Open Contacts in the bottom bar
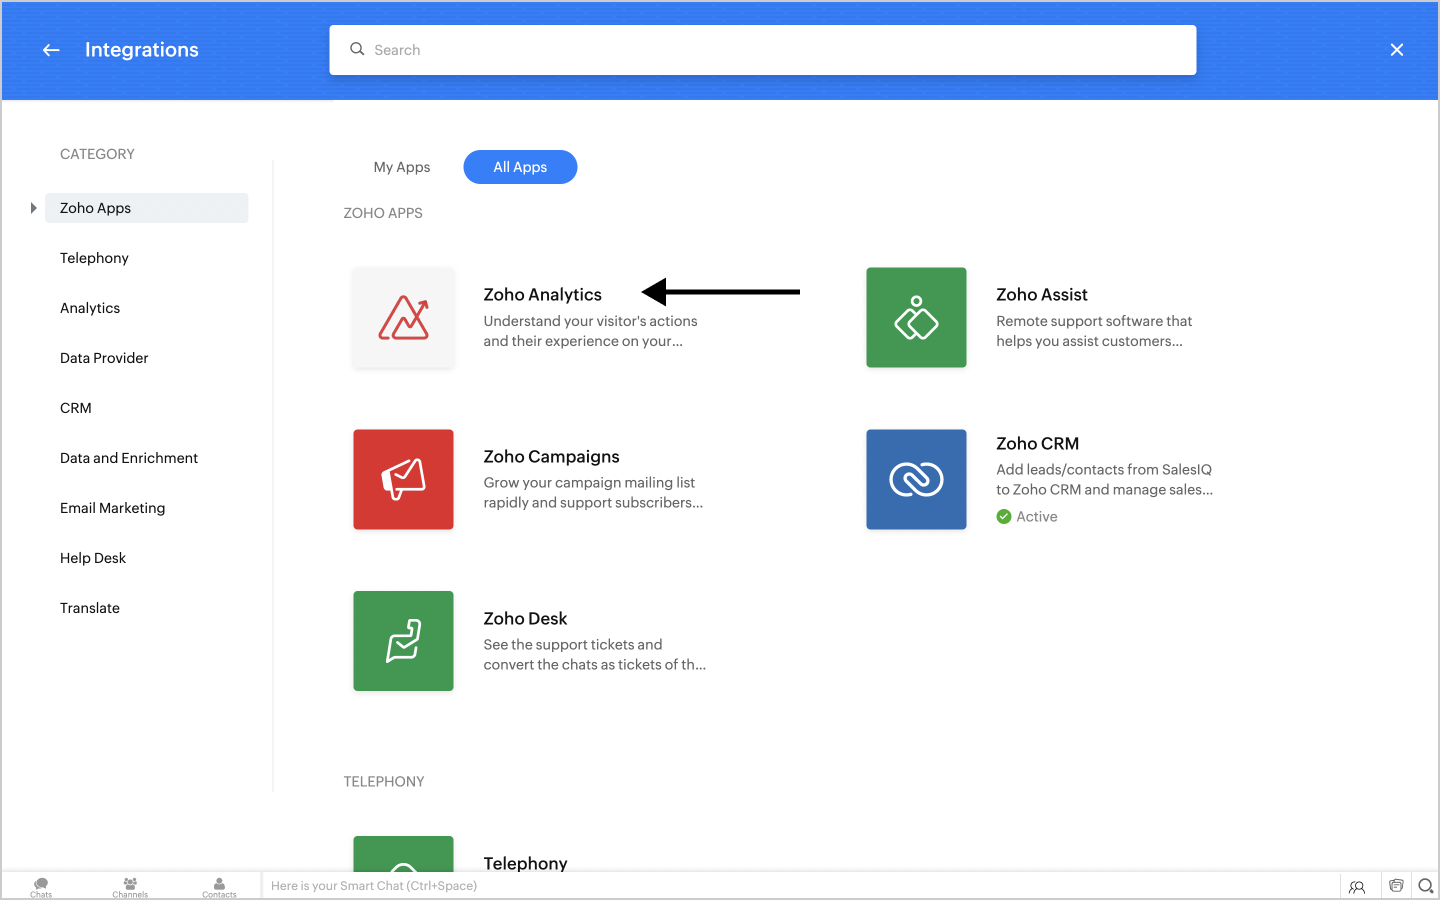The image size is (1440, 900). pos(219,886)
